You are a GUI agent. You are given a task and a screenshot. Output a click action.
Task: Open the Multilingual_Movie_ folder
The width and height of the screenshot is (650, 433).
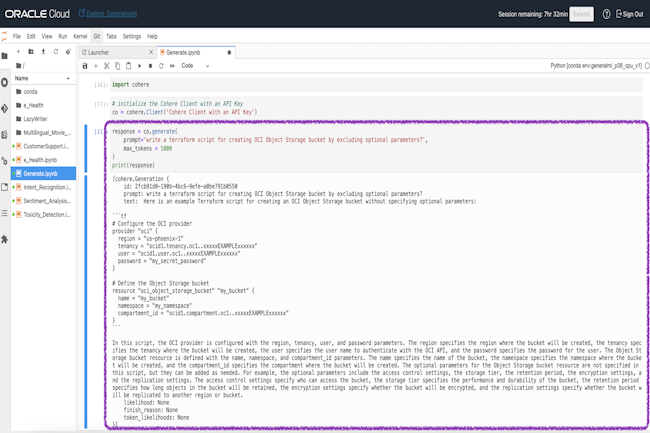point(43,133)
